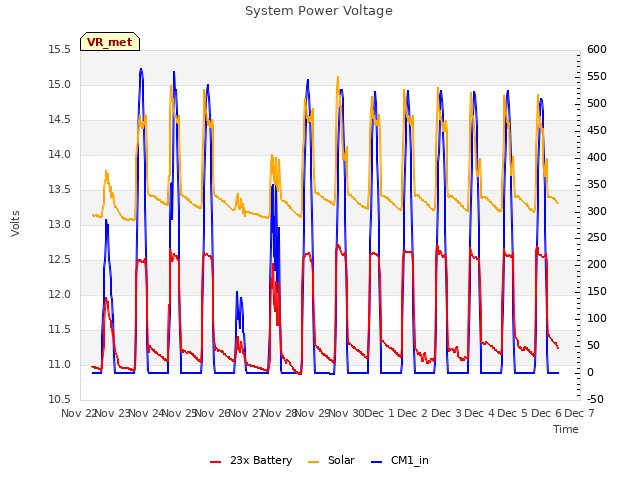Screen dimensions: 640x480
Task: Click the Dec 2 date tick label
Action: pyautogui.click(x=413, y=414)
